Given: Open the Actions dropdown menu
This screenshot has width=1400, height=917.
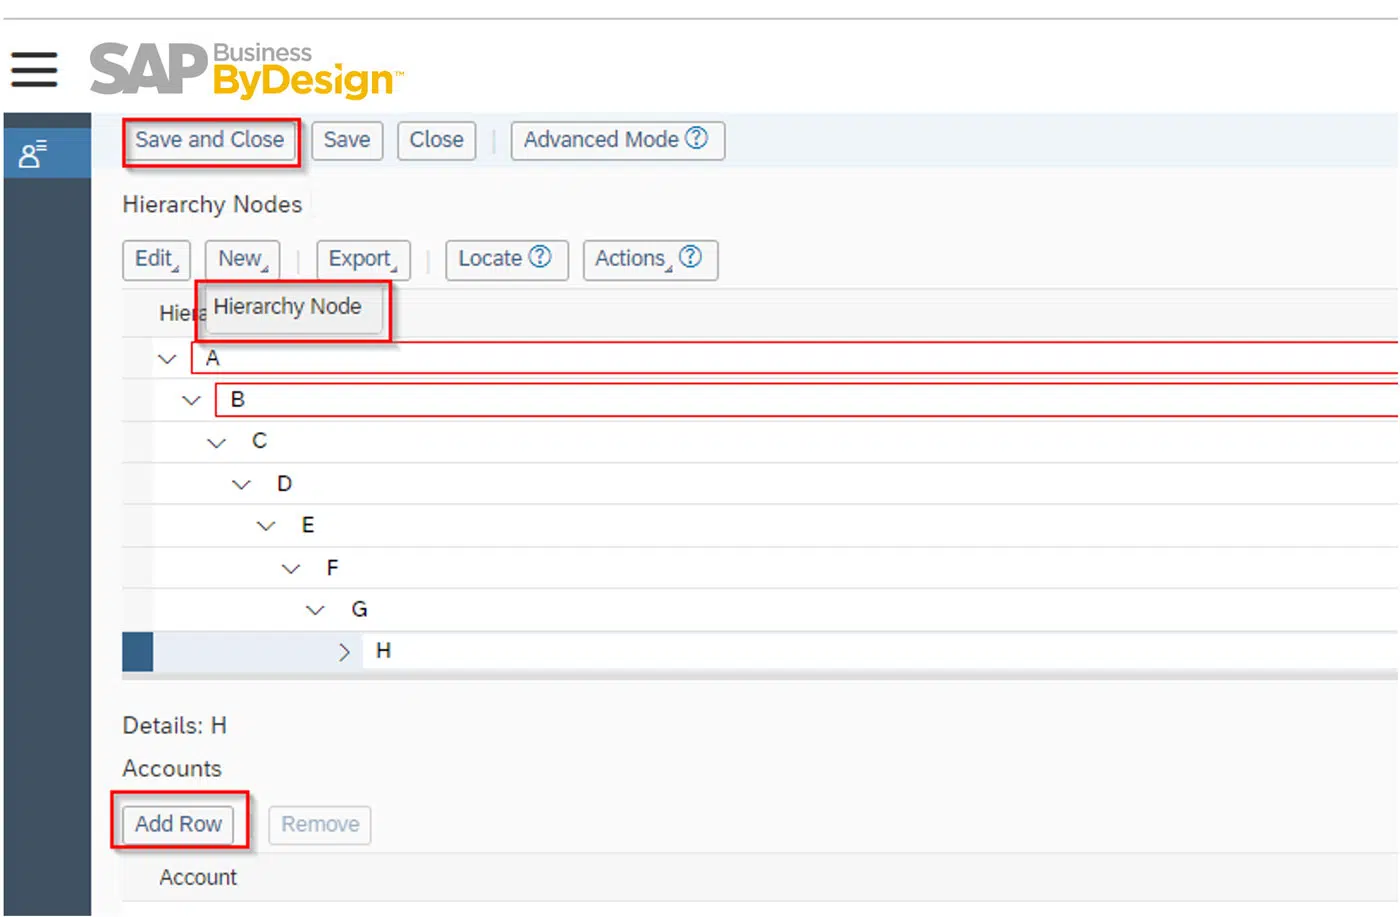Looking at the screenshot, I should [x=650, y=259].
